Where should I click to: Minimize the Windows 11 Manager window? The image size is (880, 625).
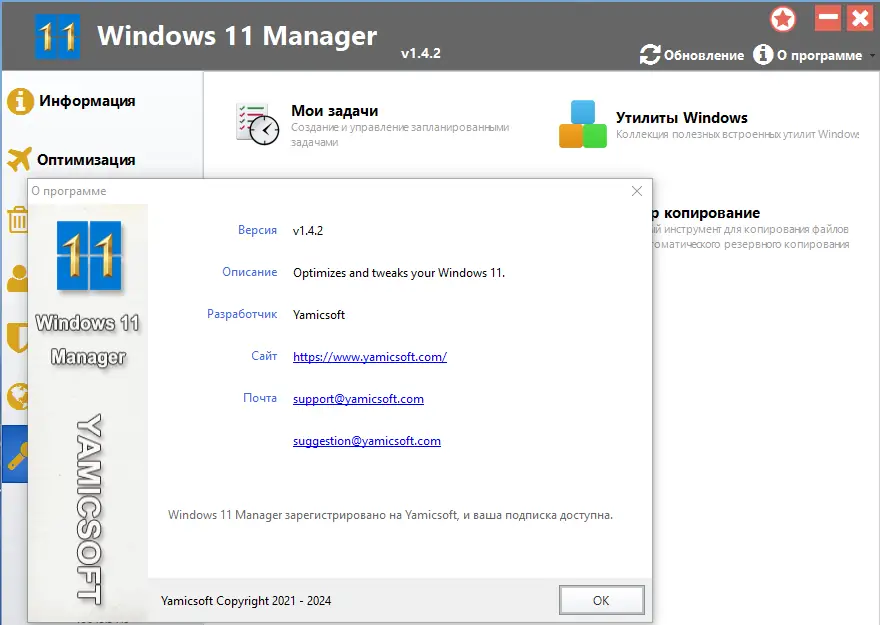coord(828,18)
